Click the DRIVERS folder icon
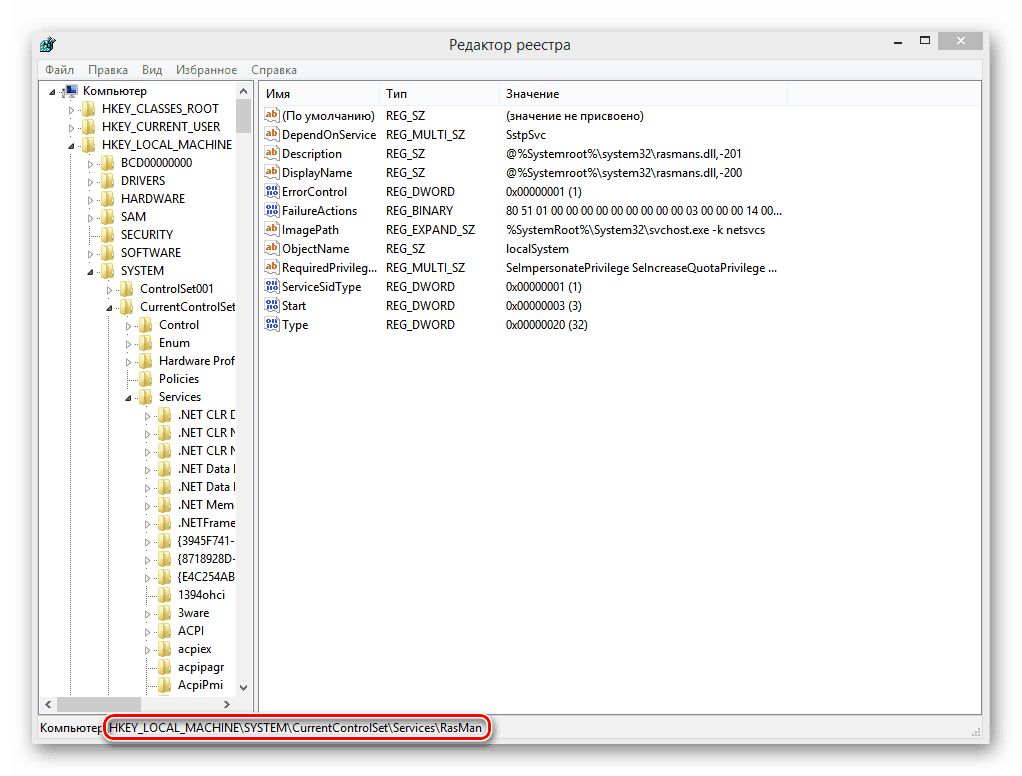The height and width of the screenshot is (776, 1022). pyautogui.click(x=108, y=180)
